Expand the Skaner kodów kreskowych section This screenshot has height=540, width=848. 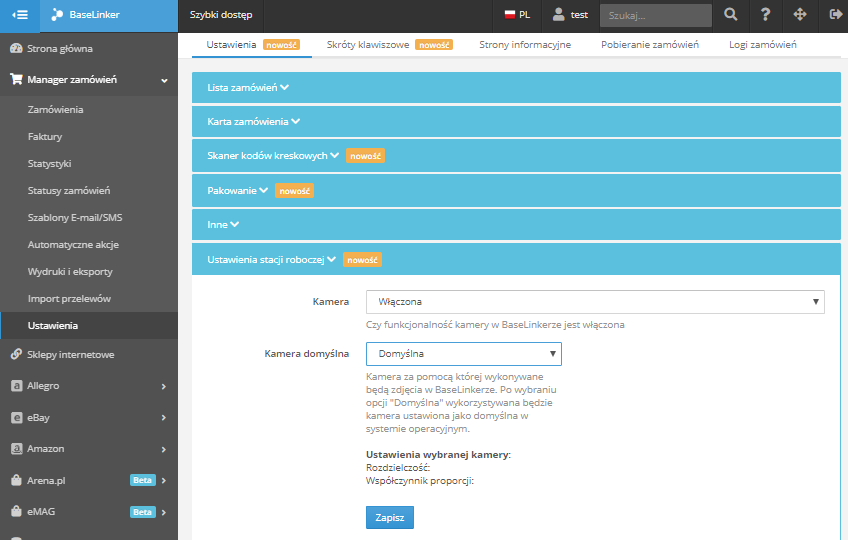tap(273, 156)
